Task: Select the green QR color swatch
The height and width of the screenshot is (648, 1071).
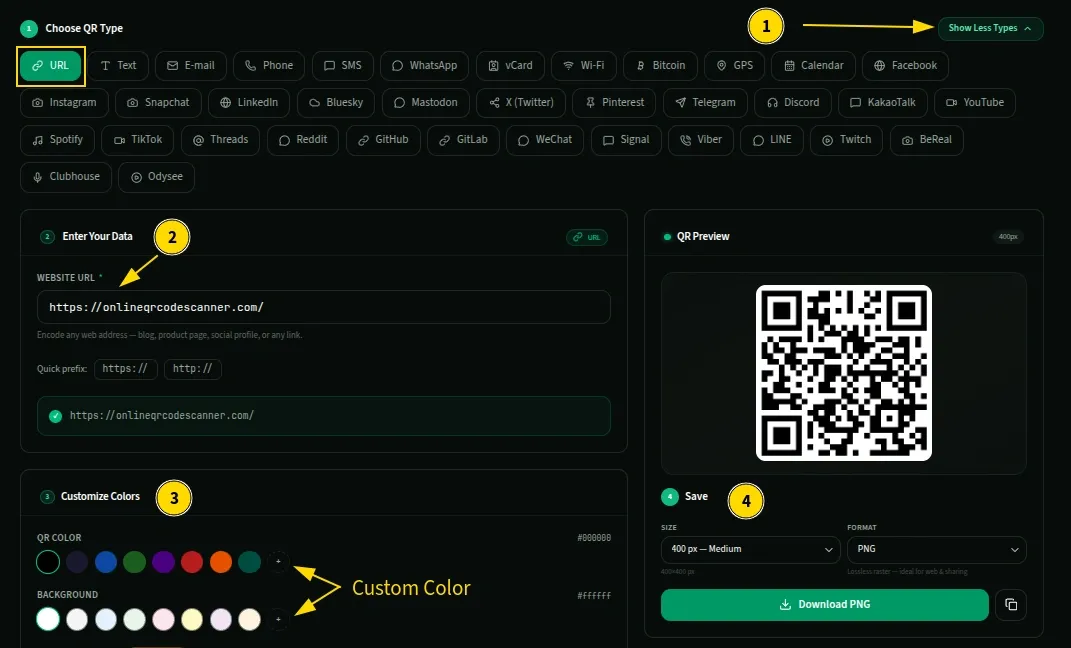Action: 135,562
